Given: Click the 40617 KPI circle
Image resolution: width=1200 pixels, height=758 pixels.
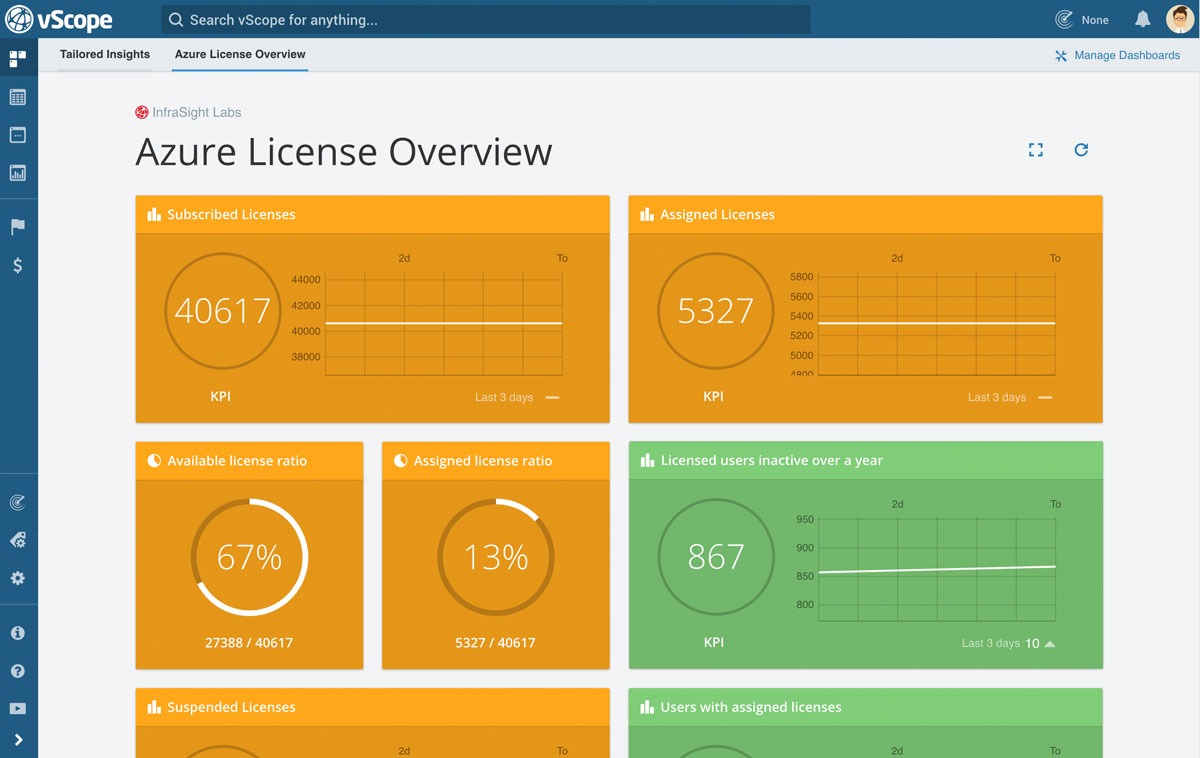Looking at the screenshot, I should pos(222,310).
